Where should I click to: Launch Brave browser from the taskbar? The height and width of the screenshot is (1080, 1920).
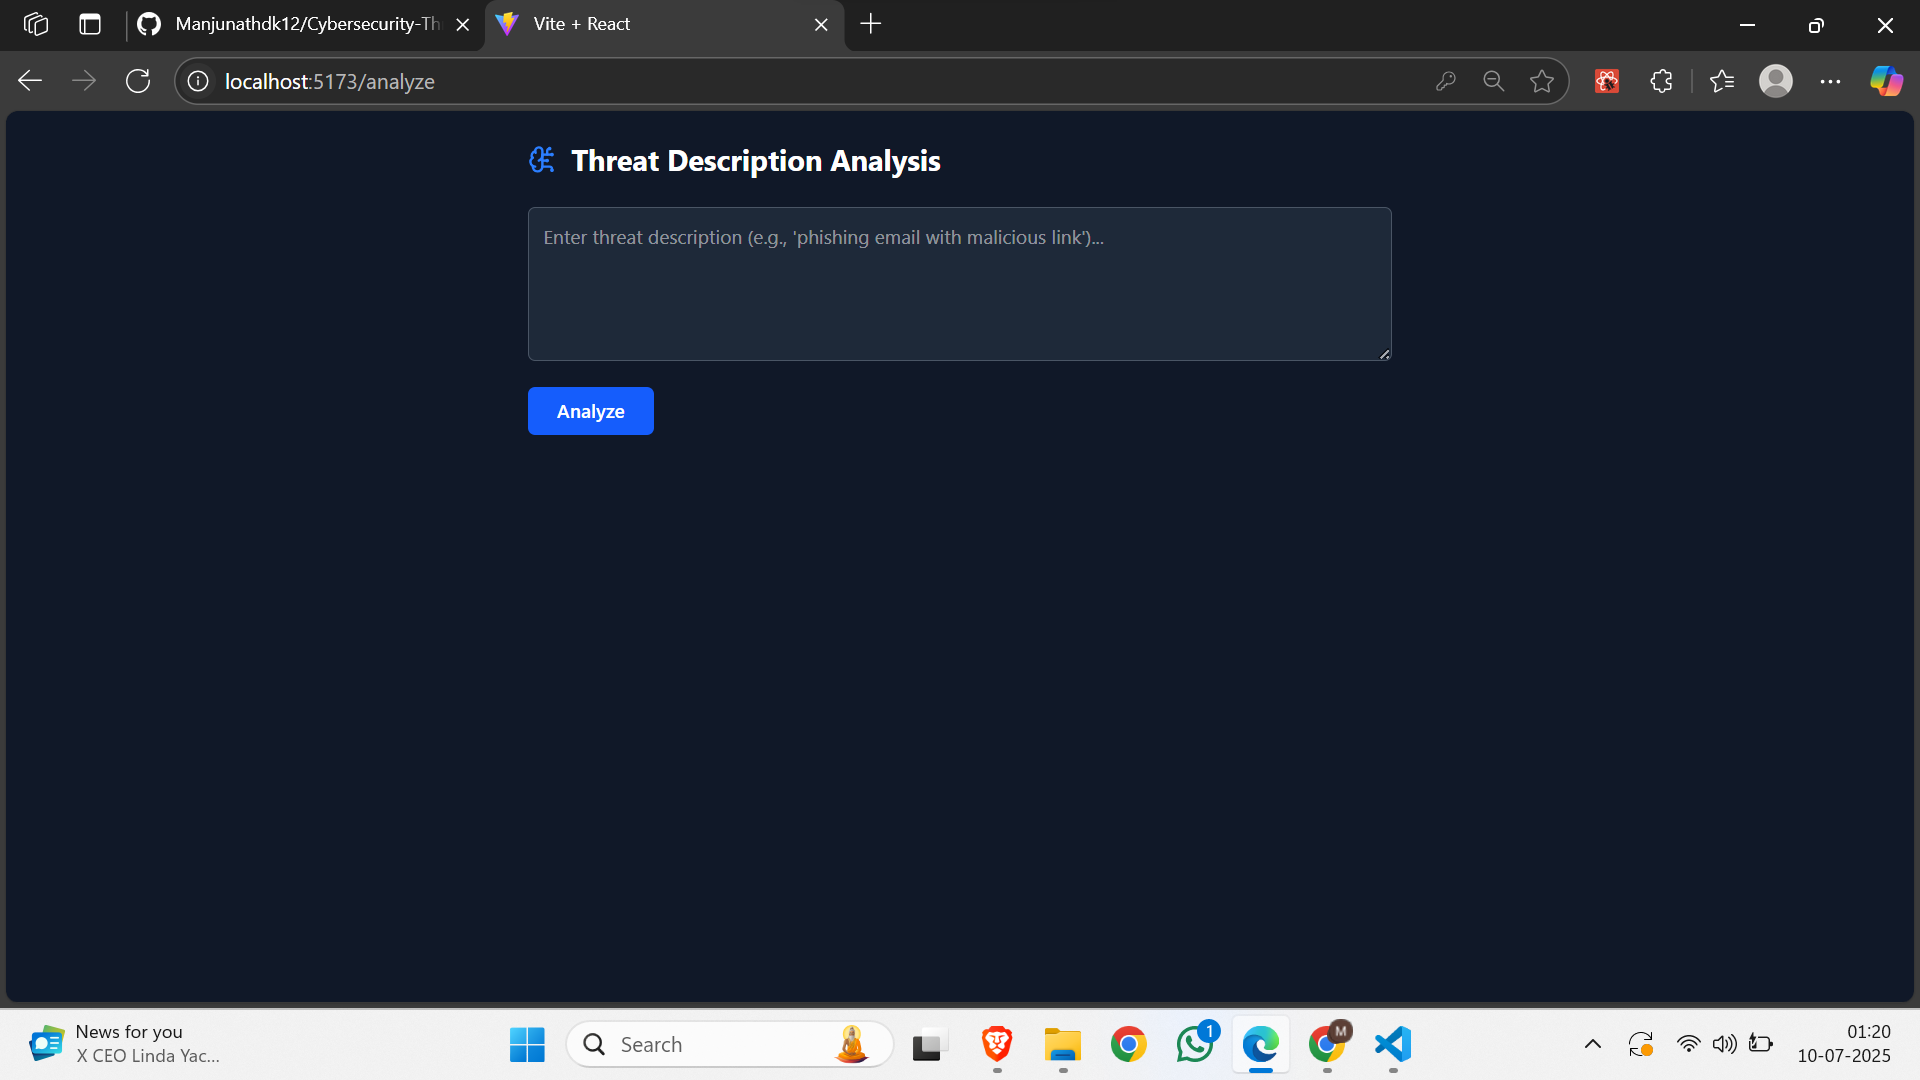997,1044
